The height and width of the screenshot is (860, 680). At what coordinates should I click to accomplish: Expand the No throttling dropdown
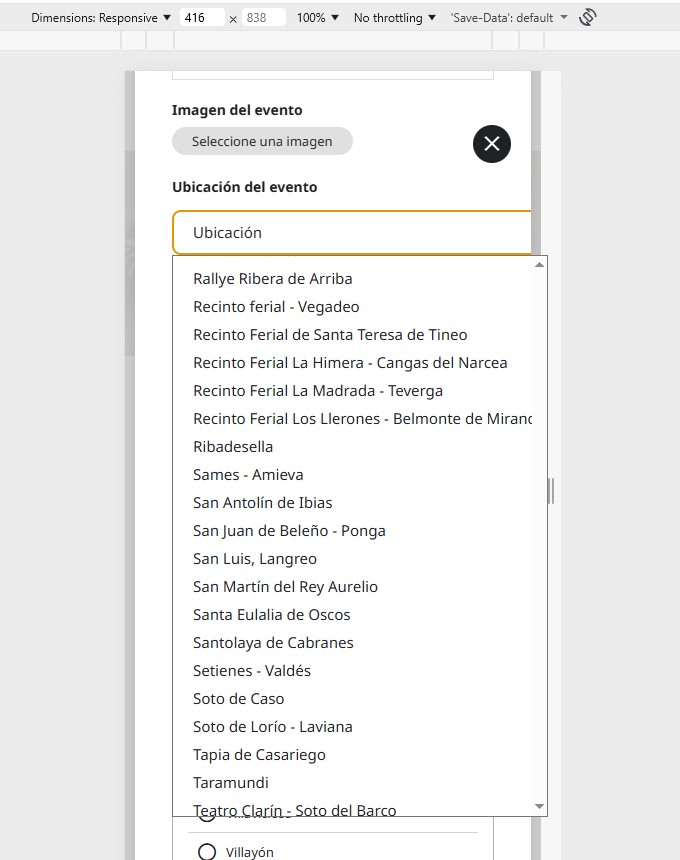pyautogui.click(x=394, y=18)
